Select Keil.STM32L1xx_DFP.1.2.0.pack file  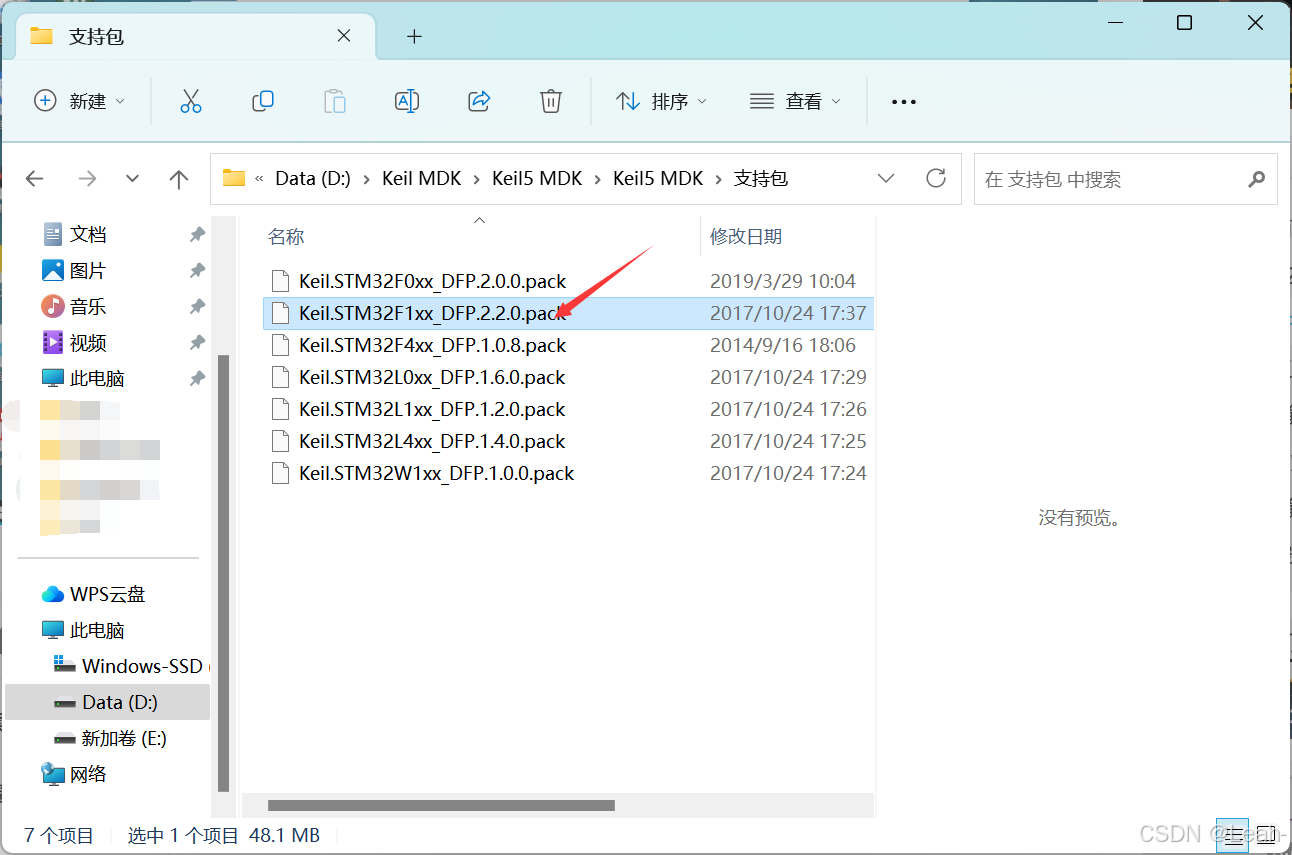[x=432, y=409]
